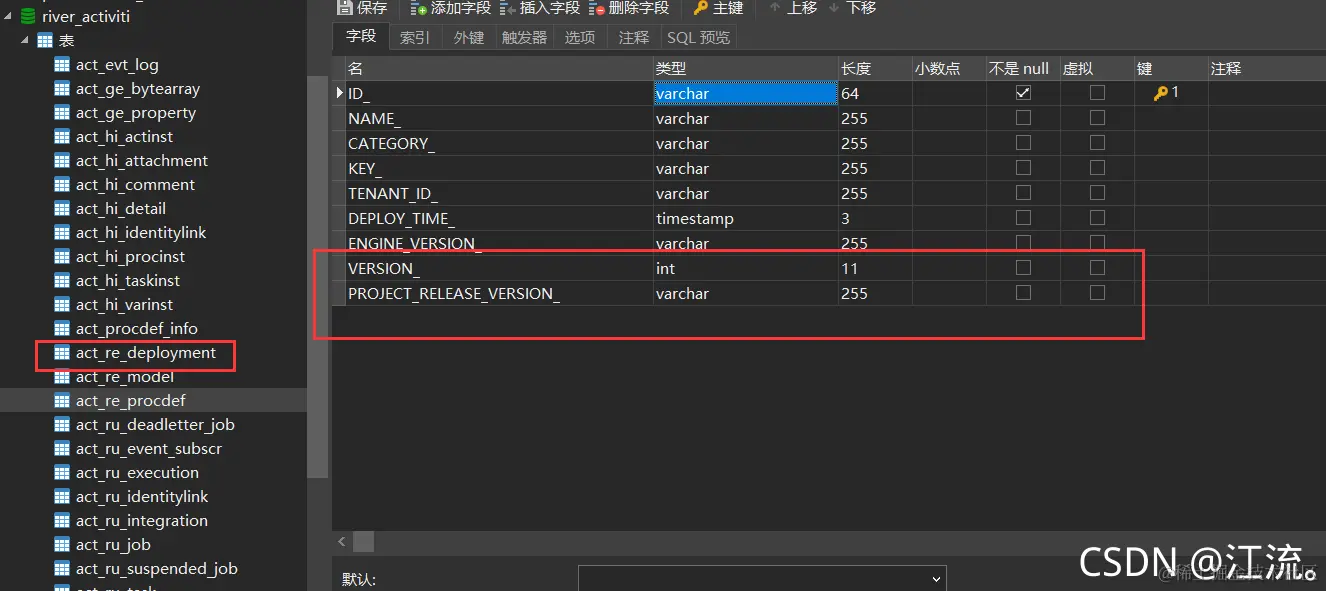Click the act_hi_taskinst table icon
Viewport: 1326px width, 591px height.
pyautogui.click(x=62, y=281)
